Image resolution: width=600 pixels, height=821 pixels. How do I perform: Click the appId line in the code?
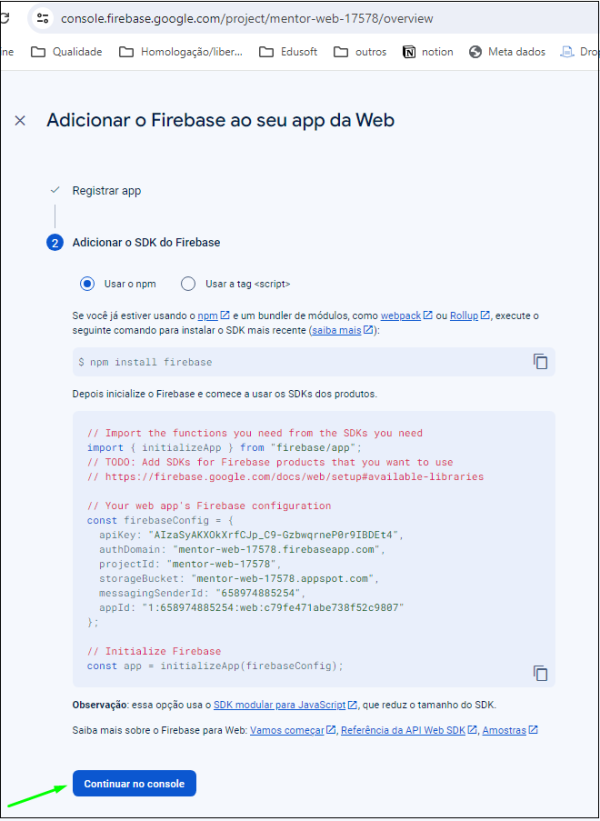[x=252, y=608]
